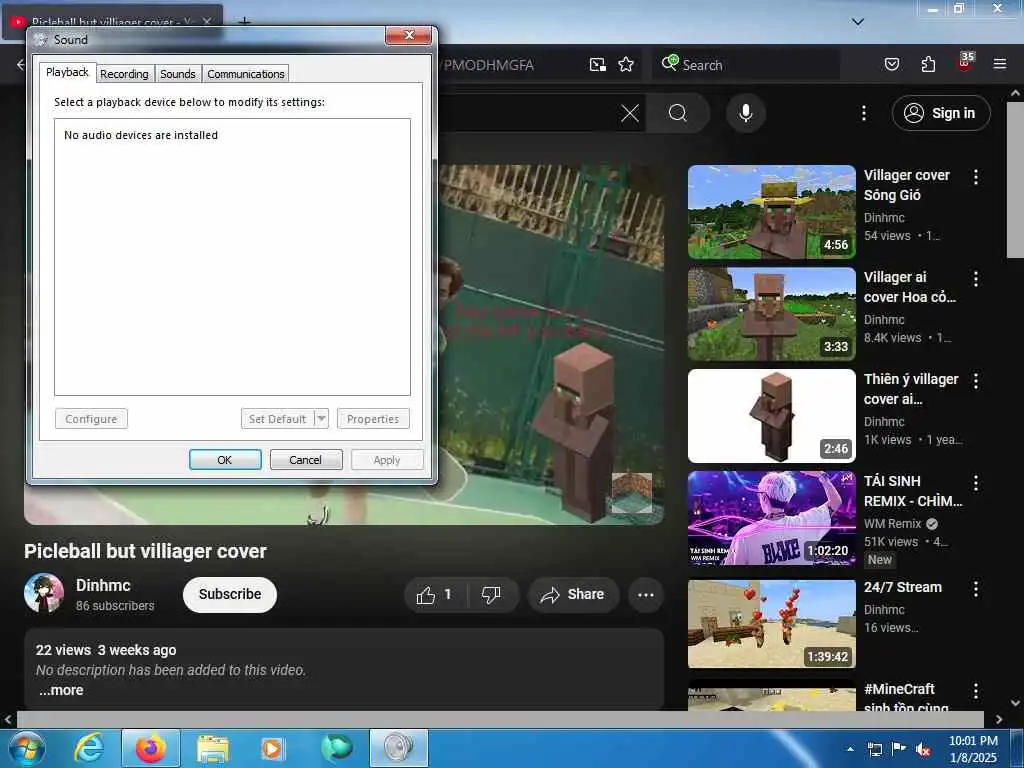Click OK in Sound dialog
Screen dimensions: 1024x768
225,460
